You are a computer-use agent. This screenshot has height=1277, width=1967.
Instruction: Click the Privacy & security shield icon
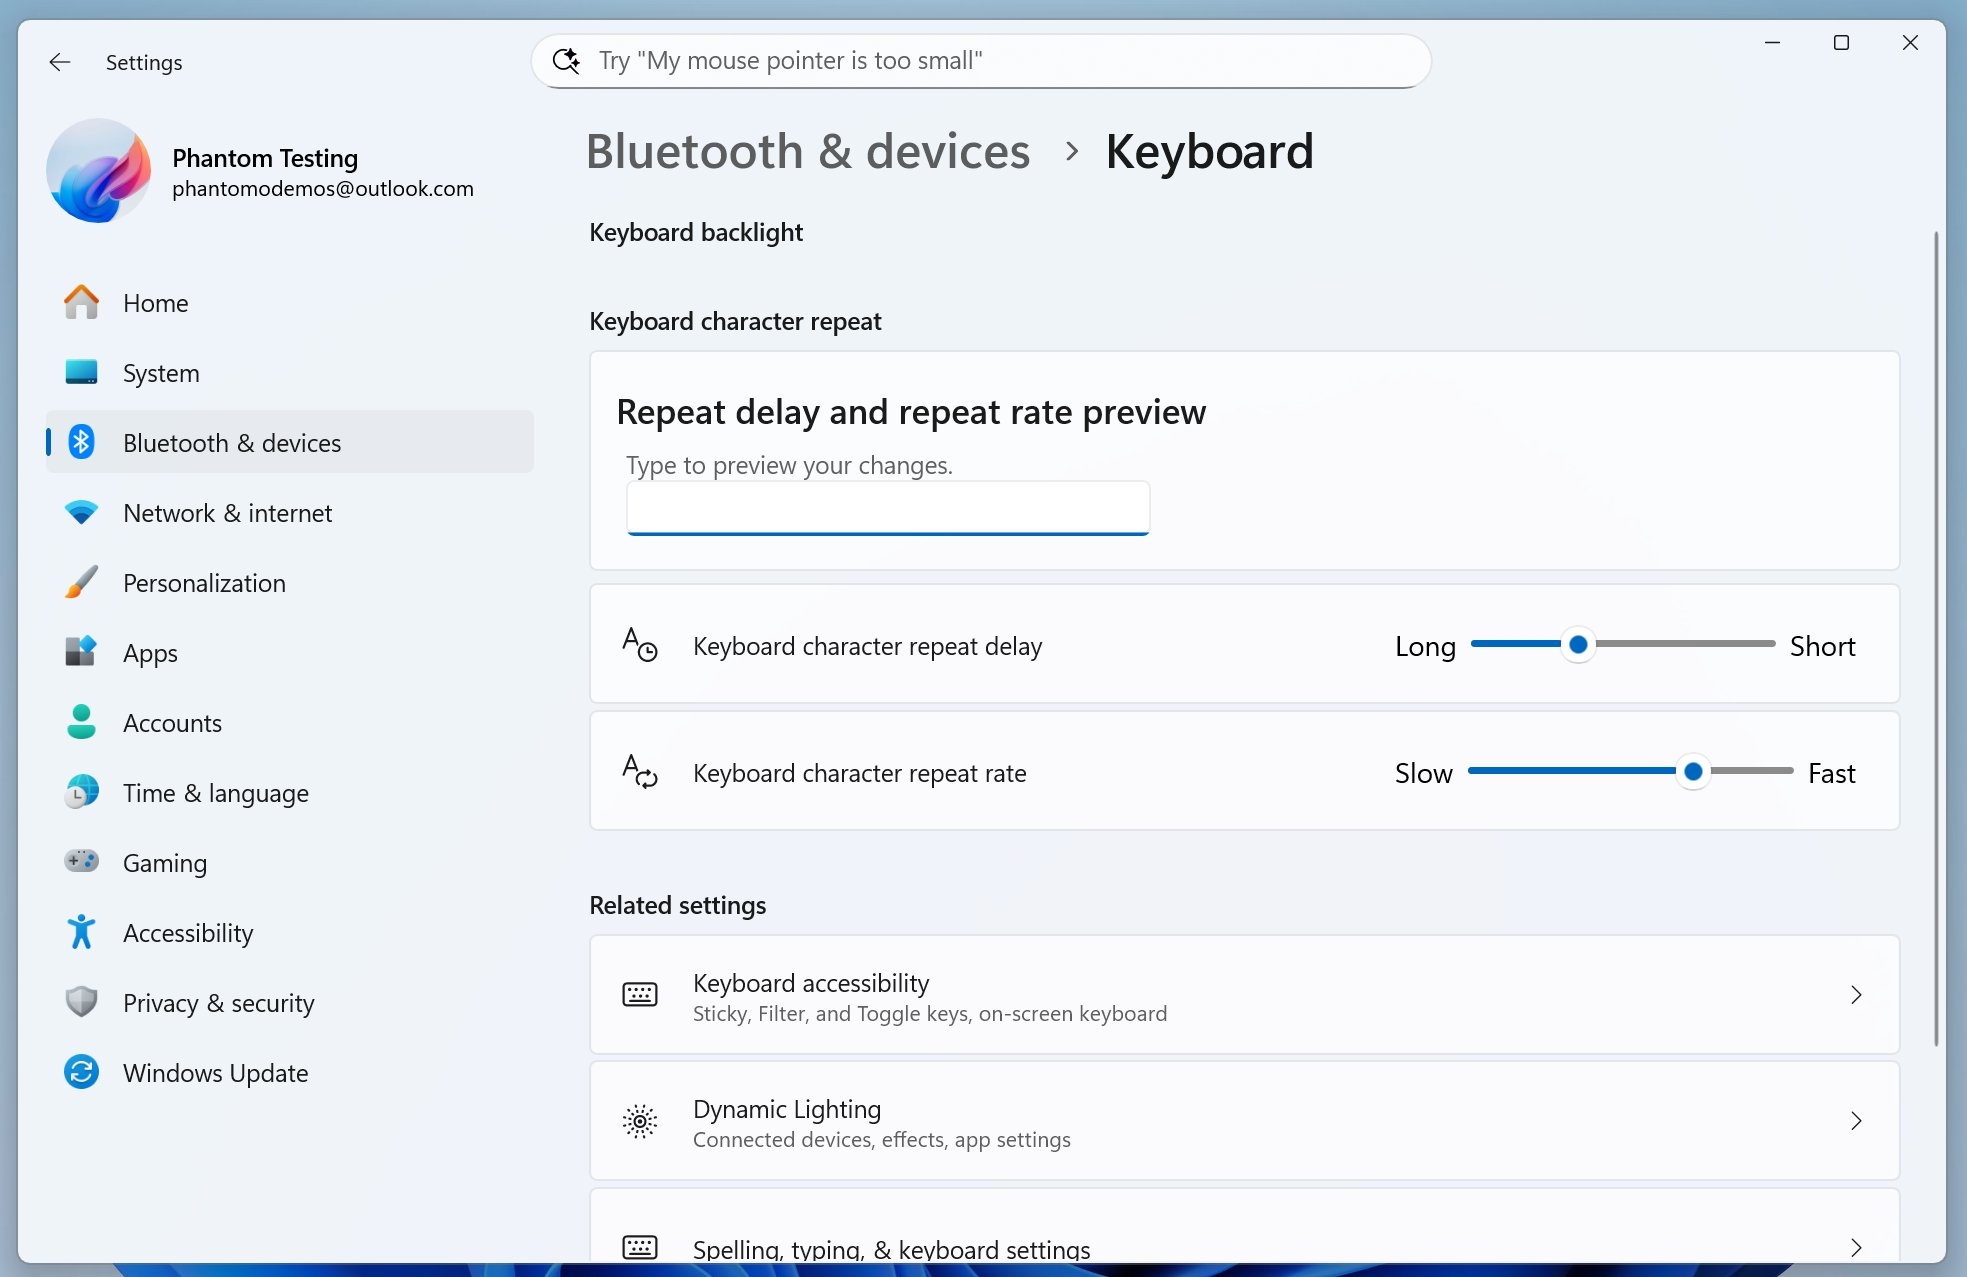coord(82,1002)
